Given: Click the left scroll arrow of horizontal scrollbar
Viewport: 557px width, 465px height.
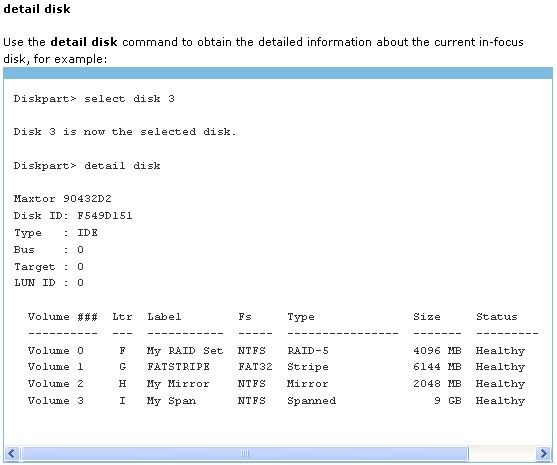Looking at the screenshot, I should [12, 454].
